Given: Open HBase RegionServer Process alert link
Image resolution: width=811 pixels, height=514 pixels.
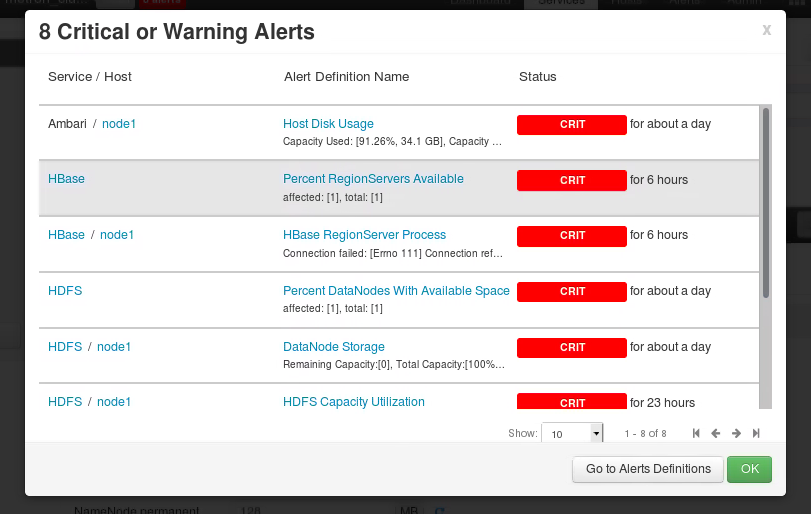Looking at the screenshot, I should [364, 235].
